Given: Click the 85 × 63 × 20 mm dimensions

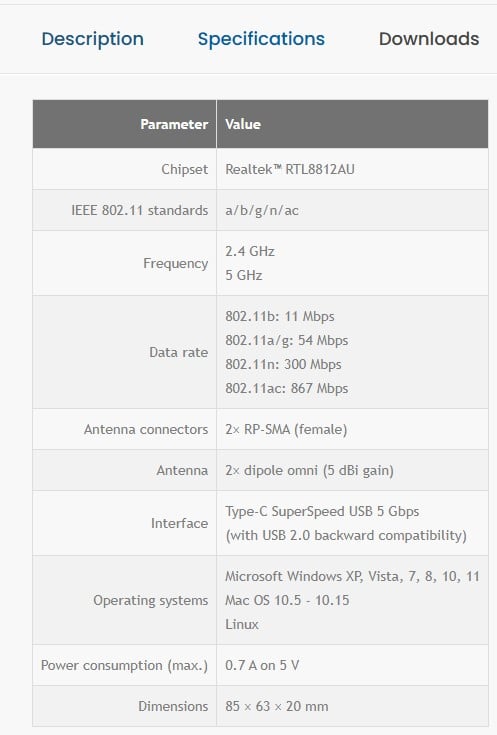Looking at the screenshot, I should (277, 706).
